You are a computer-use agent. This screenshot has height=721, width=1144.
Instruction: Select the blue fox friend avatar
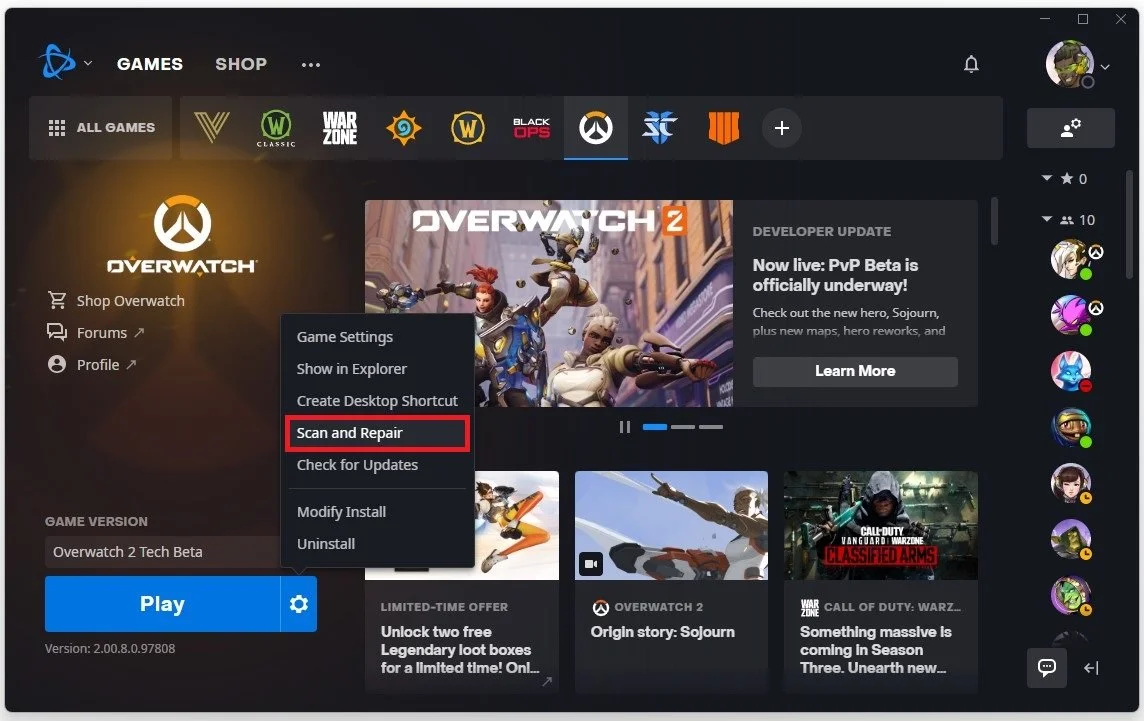(1070, 371)
